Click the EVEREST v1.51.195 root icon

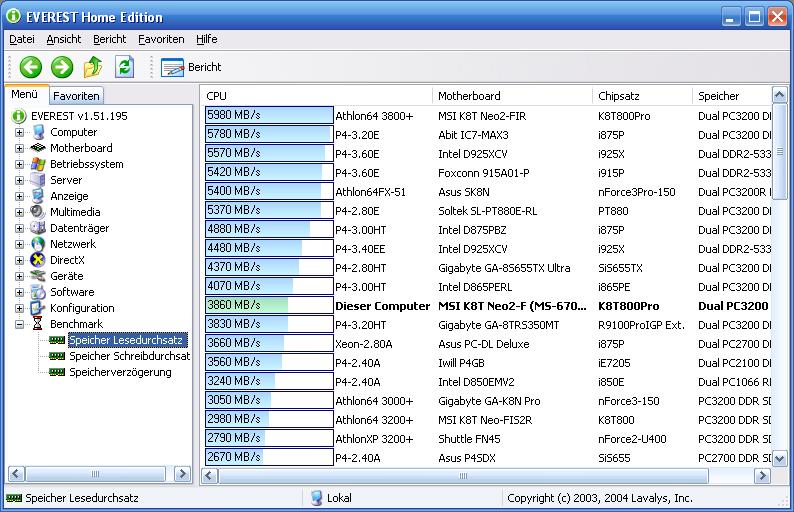click(x=19, y=116)
